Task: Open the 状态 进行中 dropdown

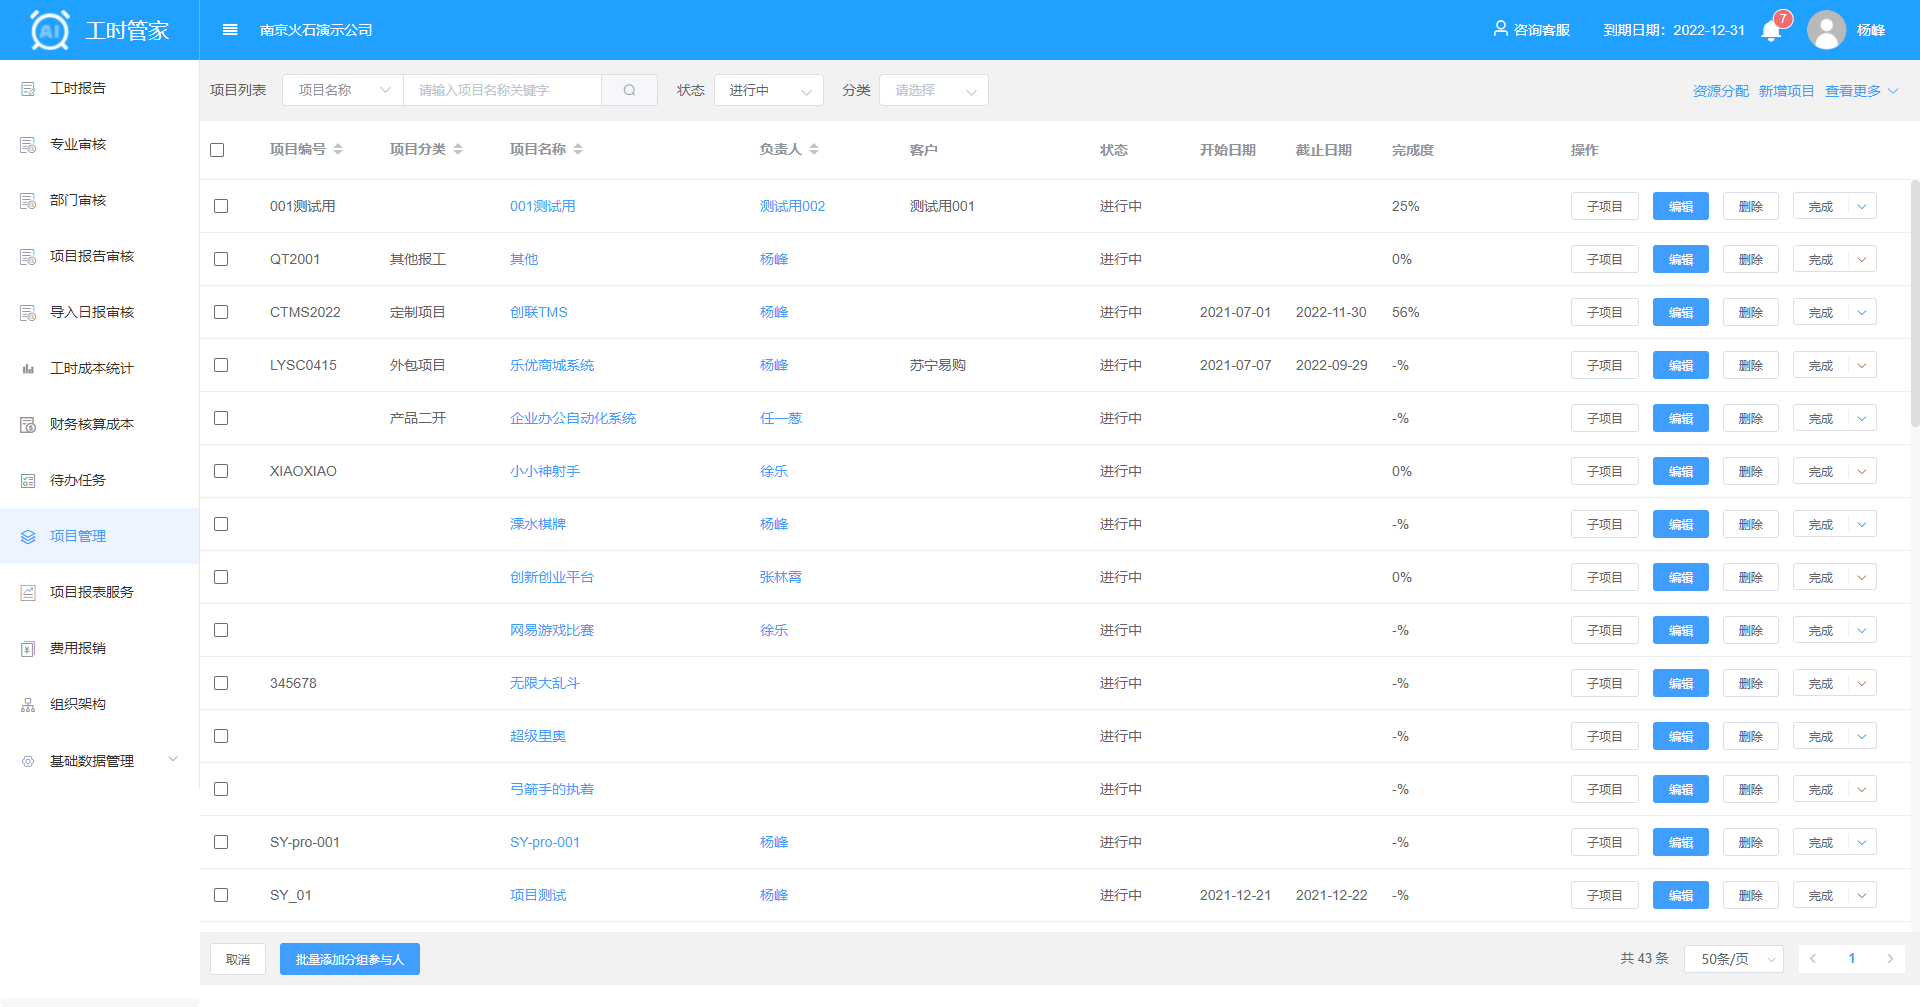Action: pos(768,90)
